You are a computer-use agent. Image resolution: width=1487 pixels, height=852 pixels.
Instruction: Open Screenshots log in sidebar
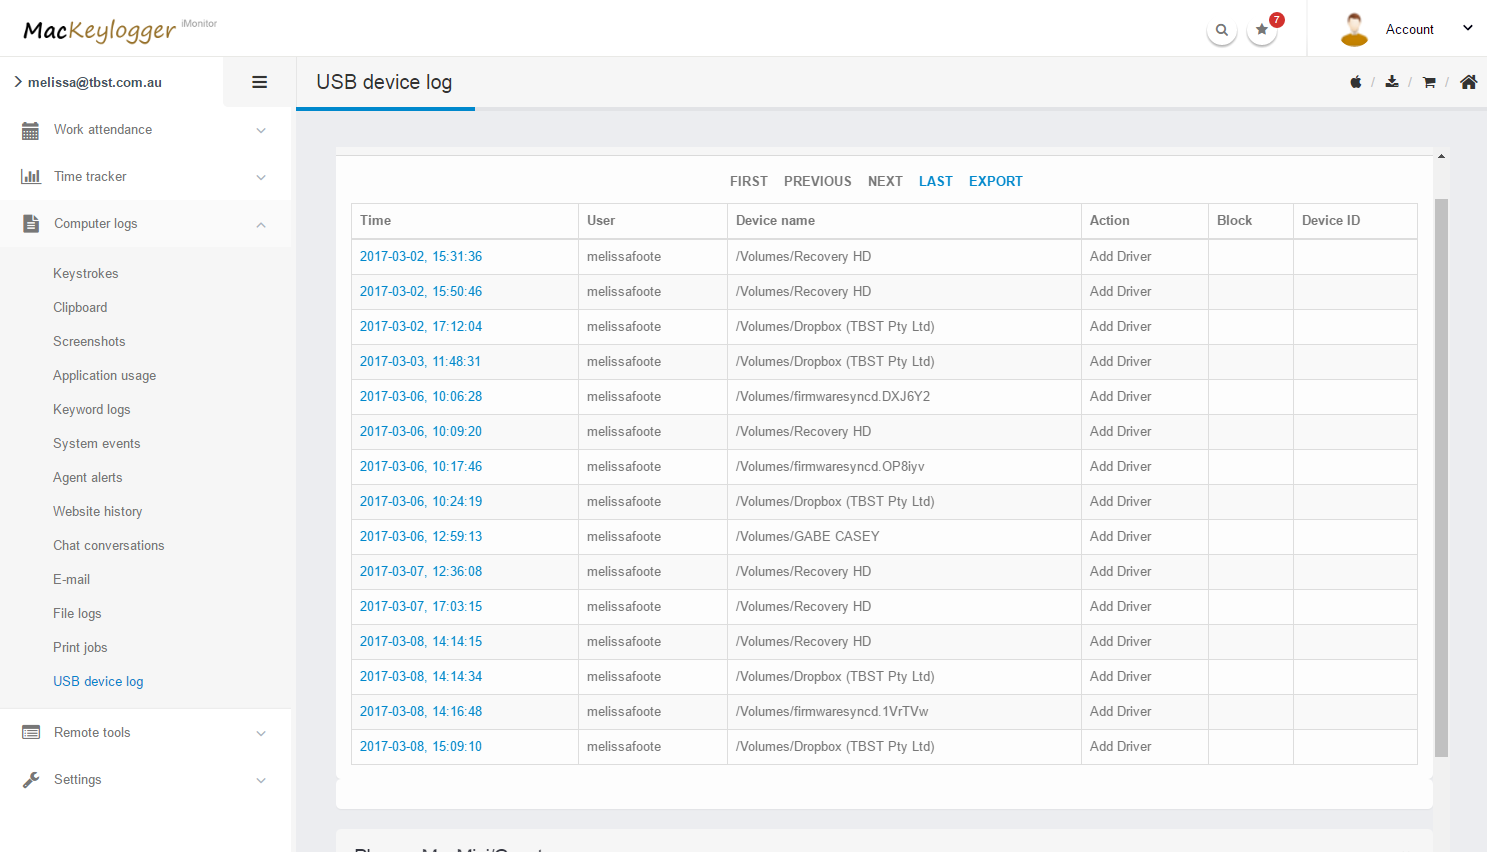[x=89, y=342]
